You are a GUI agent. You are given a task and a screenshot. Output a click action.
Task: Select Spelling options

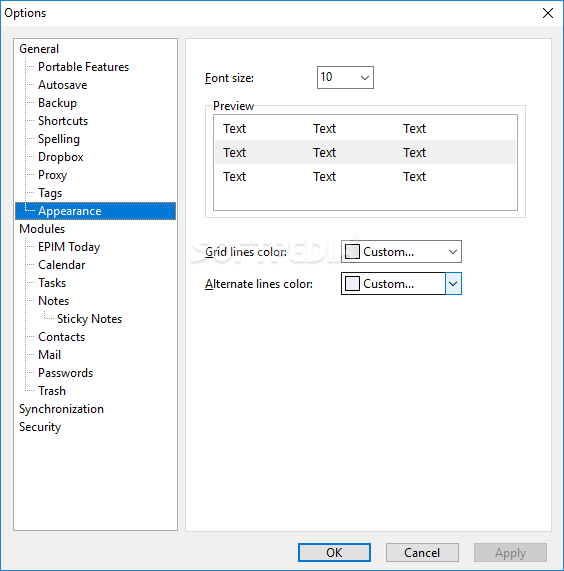(x=59, y=139)
